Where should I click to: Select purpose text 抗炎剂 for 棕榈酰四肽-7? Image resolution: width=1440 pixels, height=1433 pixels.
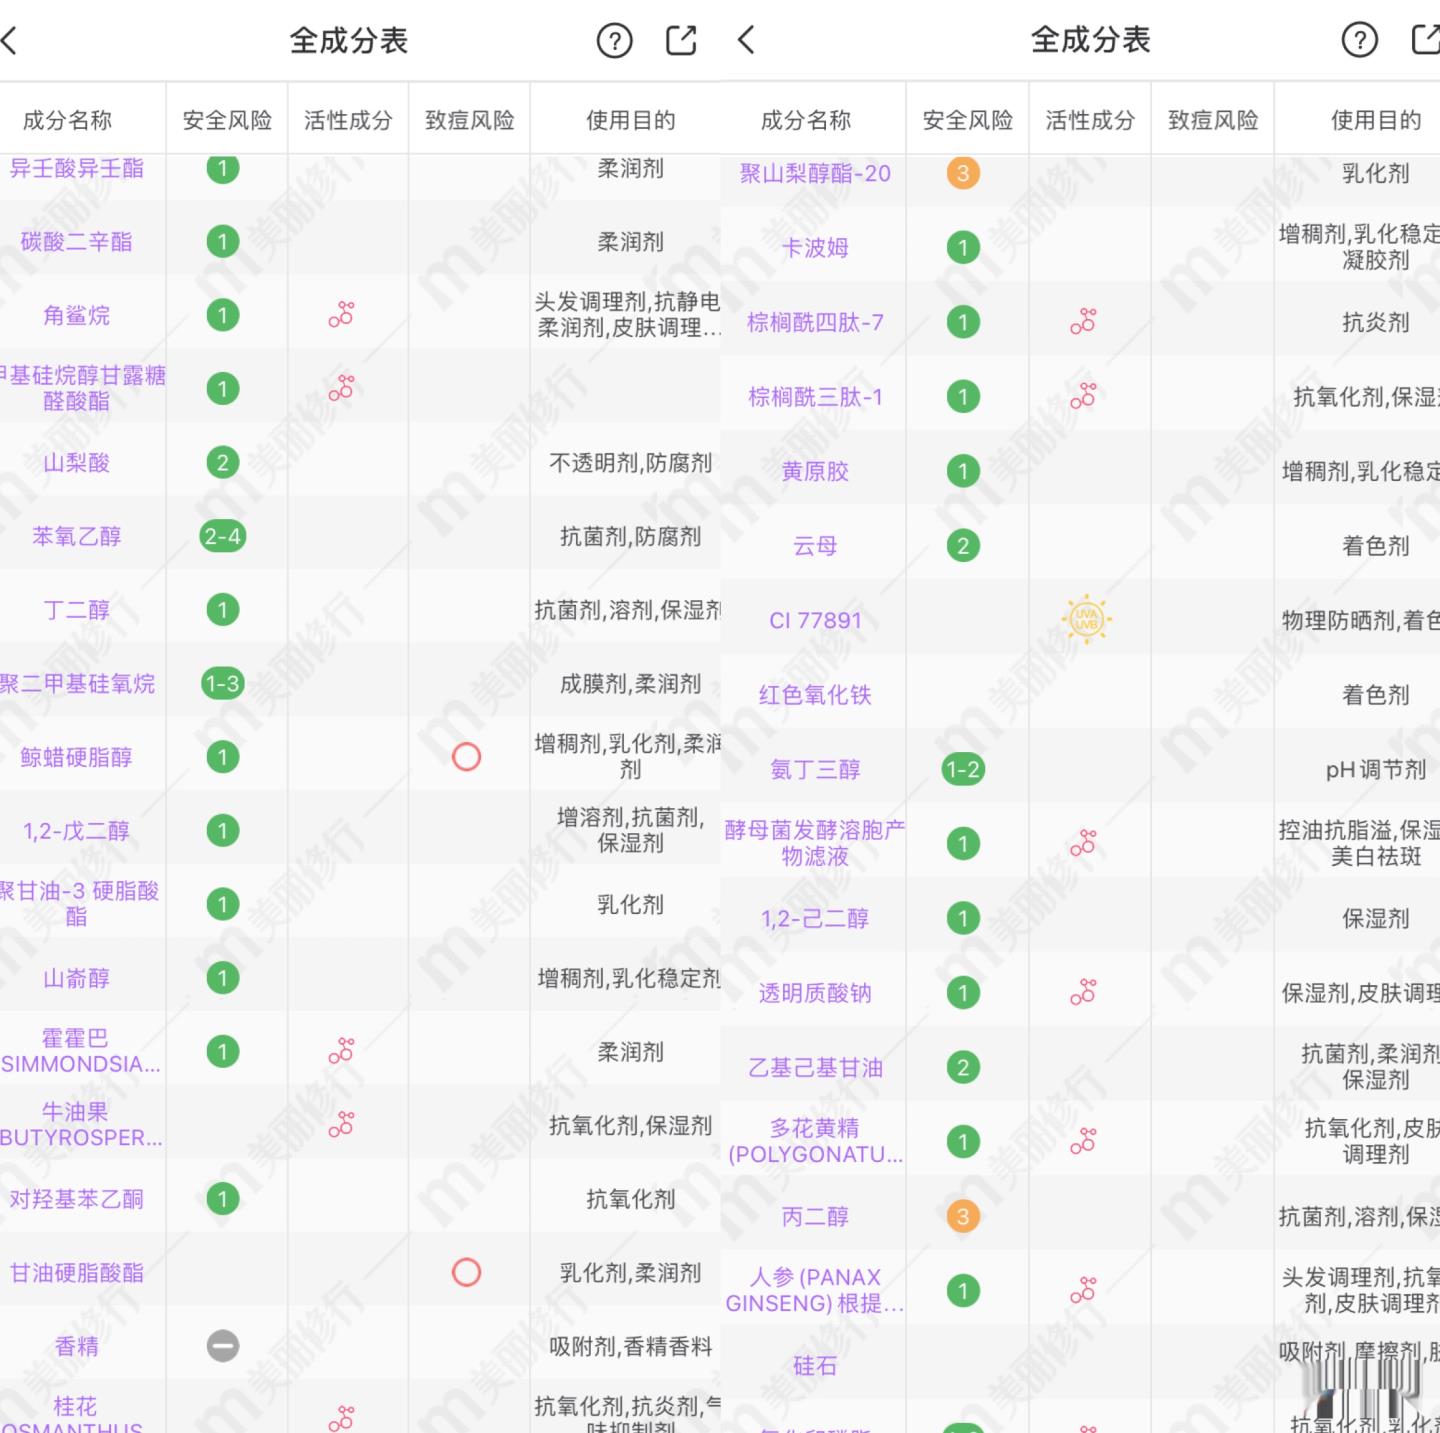pos(1376,322)
